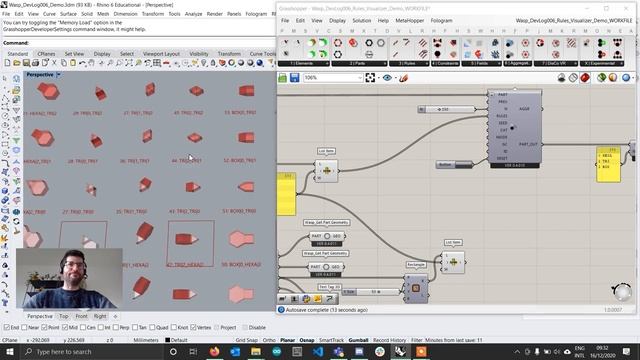Toggle Gumball in Rhino status bar
This screenshot has width=640, height=360.
click(358, 340)
